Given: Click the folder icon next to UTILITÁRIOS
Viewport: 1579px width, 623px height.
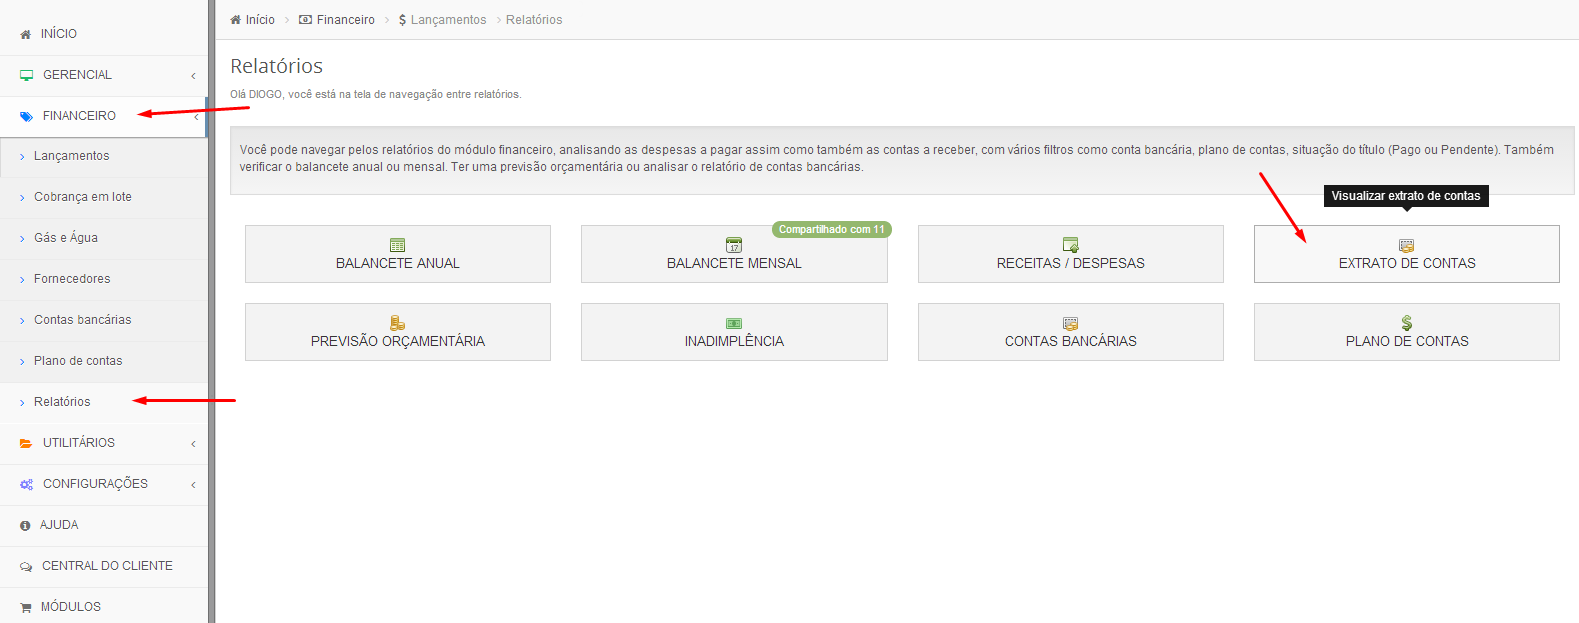Looking at the screenshot, I should tap(26, 443).
